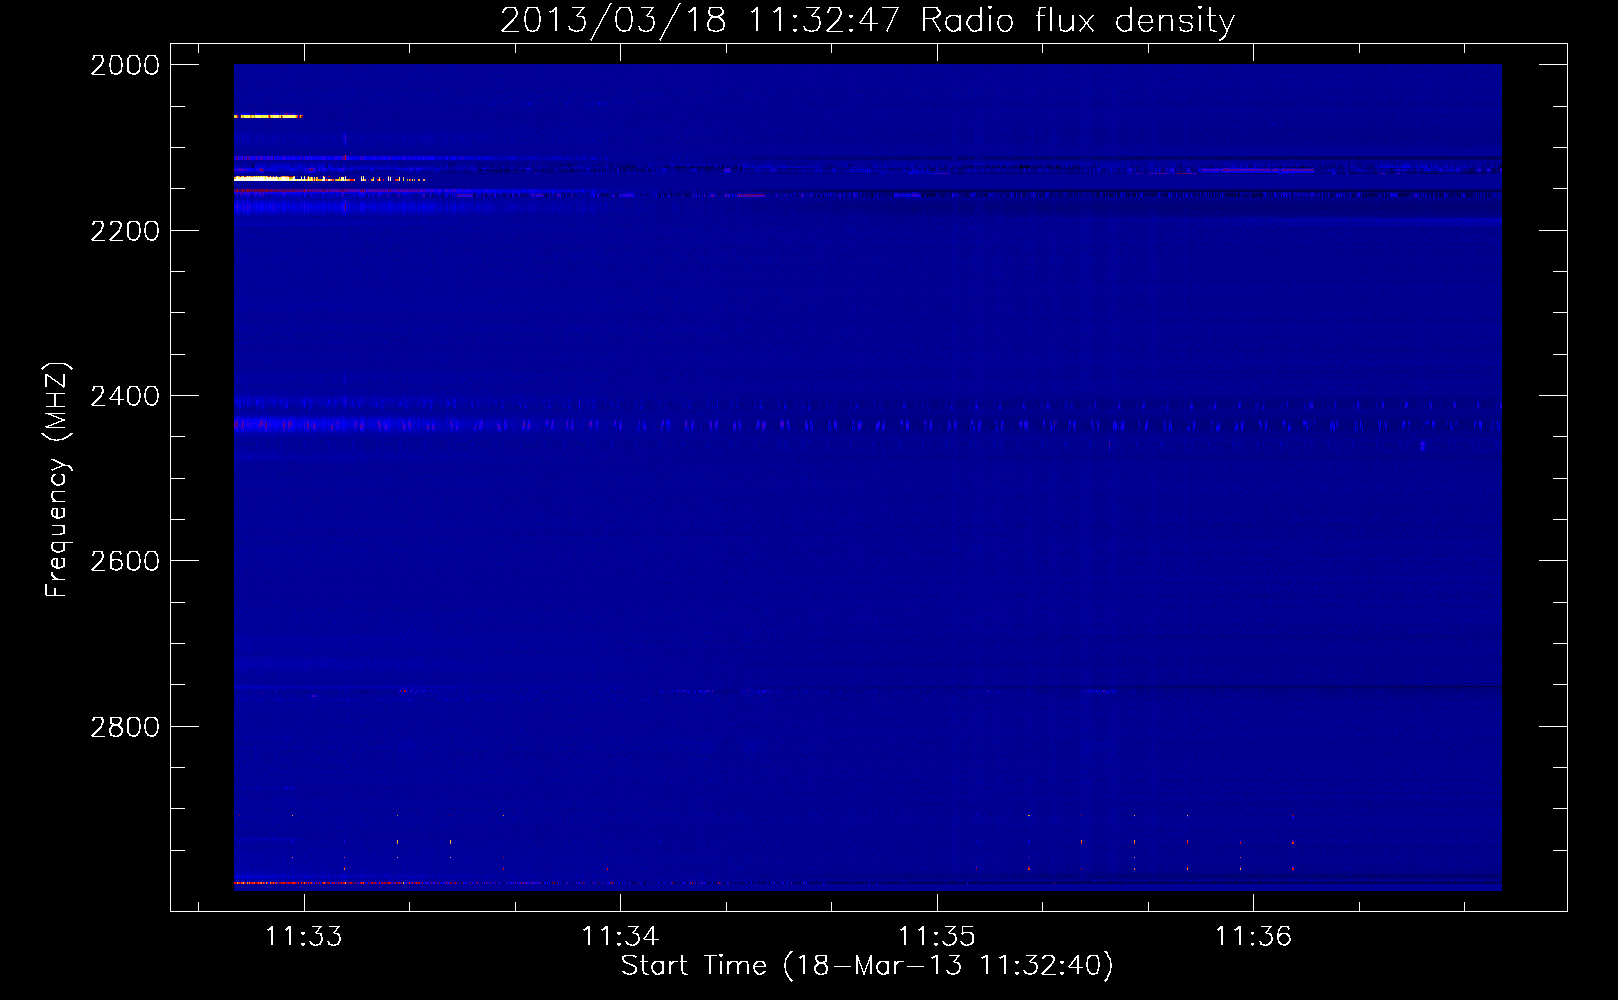Click the 11:35 time tick label

tap(937, 936)
